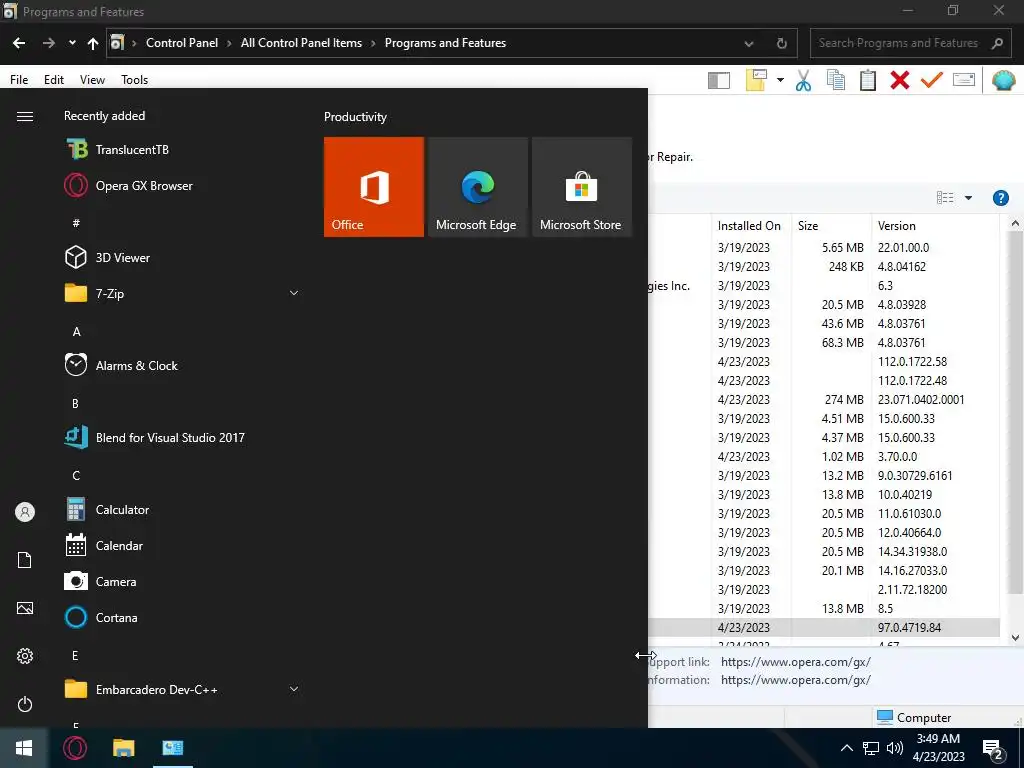Open the volume control in system tray
Viewport: 1024px width, 768px height.
(x=895, y=748)
